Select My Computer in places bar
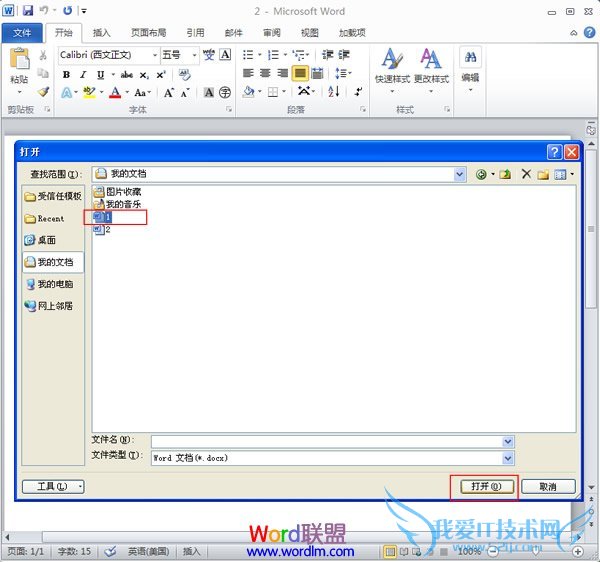The image size is (600, 562). pos(49,284)
